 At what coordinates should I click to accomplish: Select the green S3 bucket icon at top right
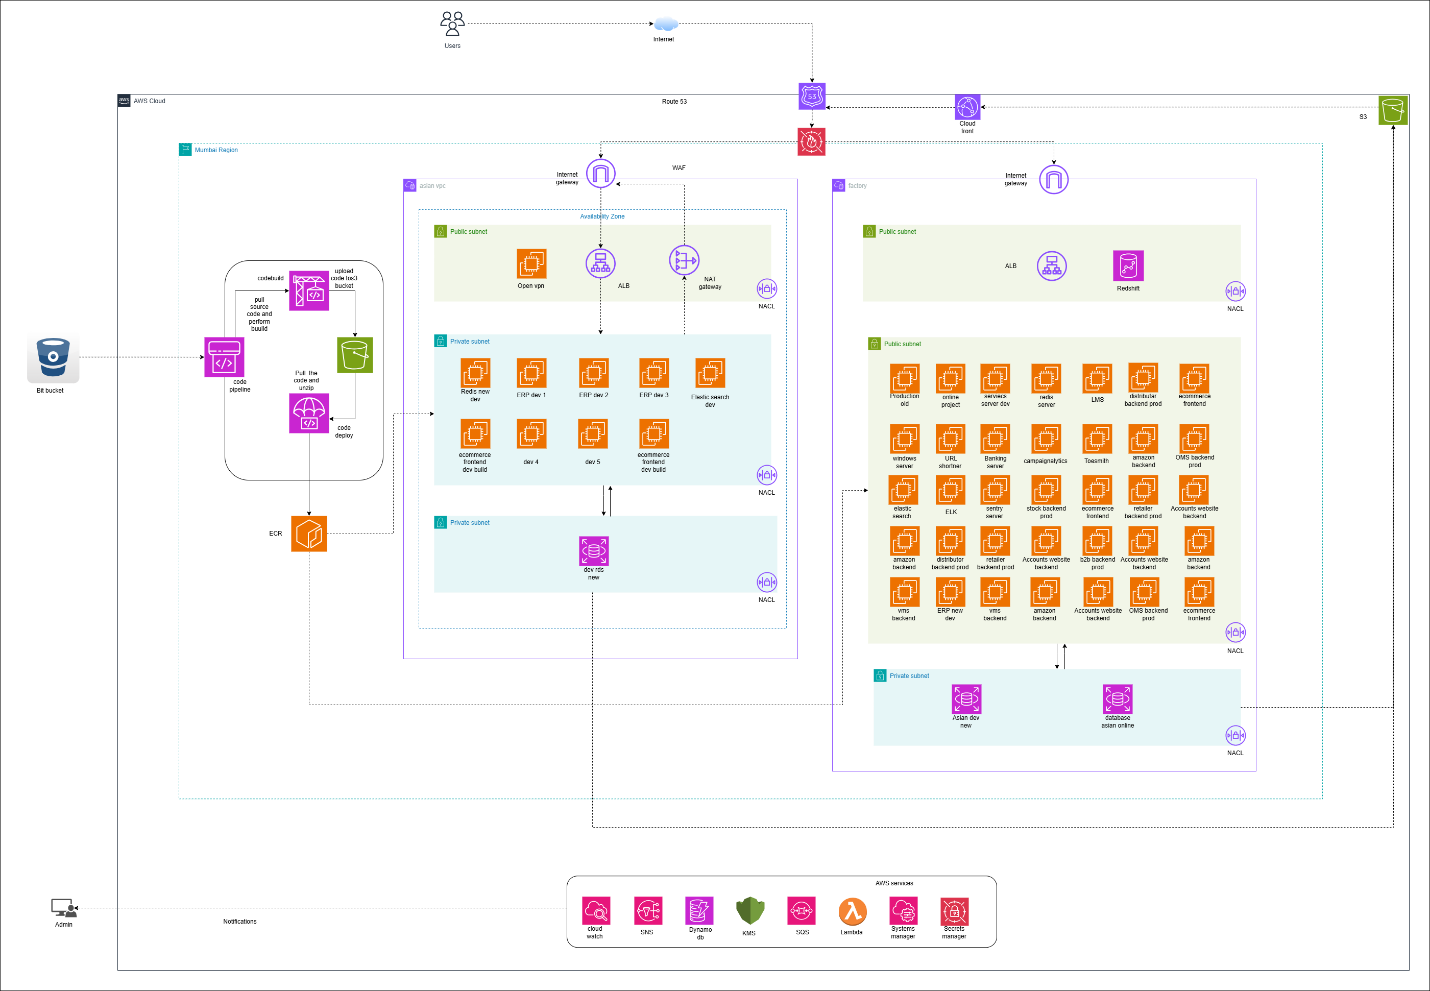coord(1393,110)
